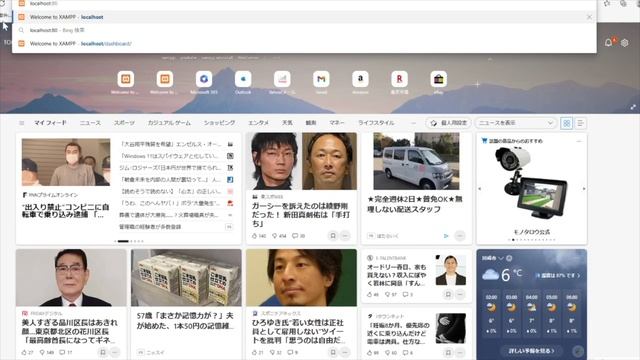
Task: Switch feed to list layout view
Action: click(x=580, y=123)
